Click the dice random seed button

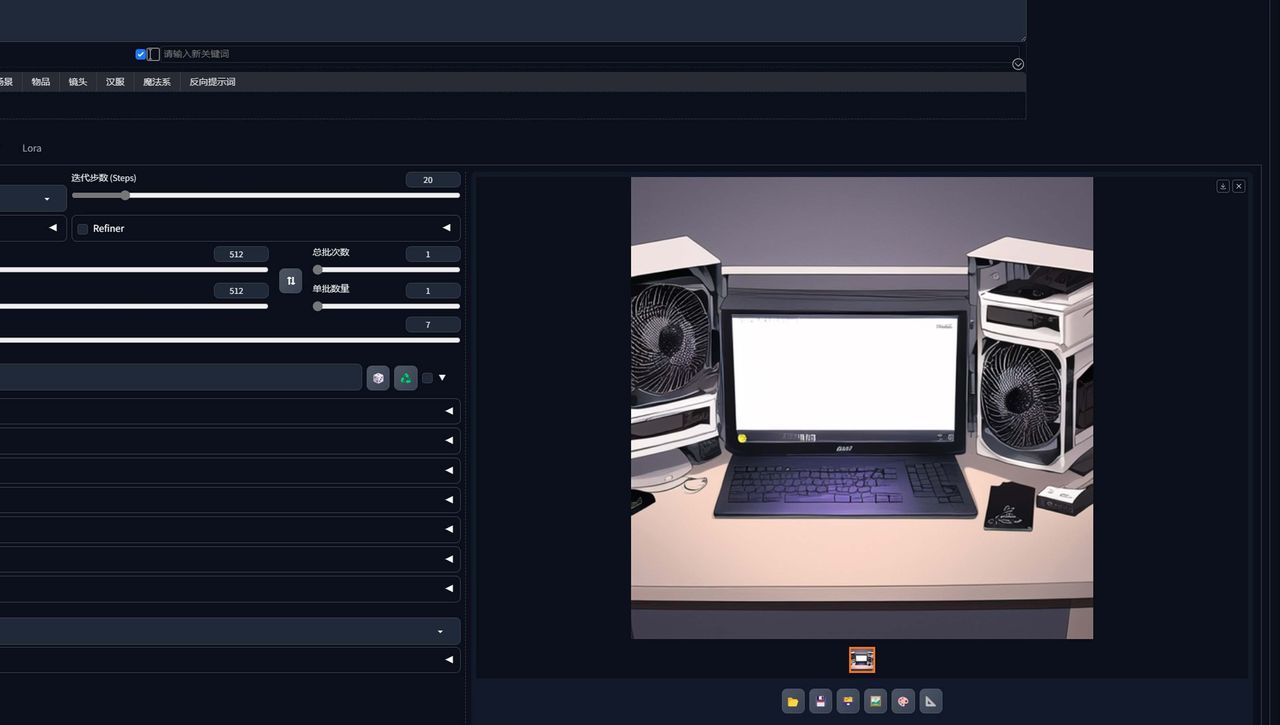click(378, 378)
